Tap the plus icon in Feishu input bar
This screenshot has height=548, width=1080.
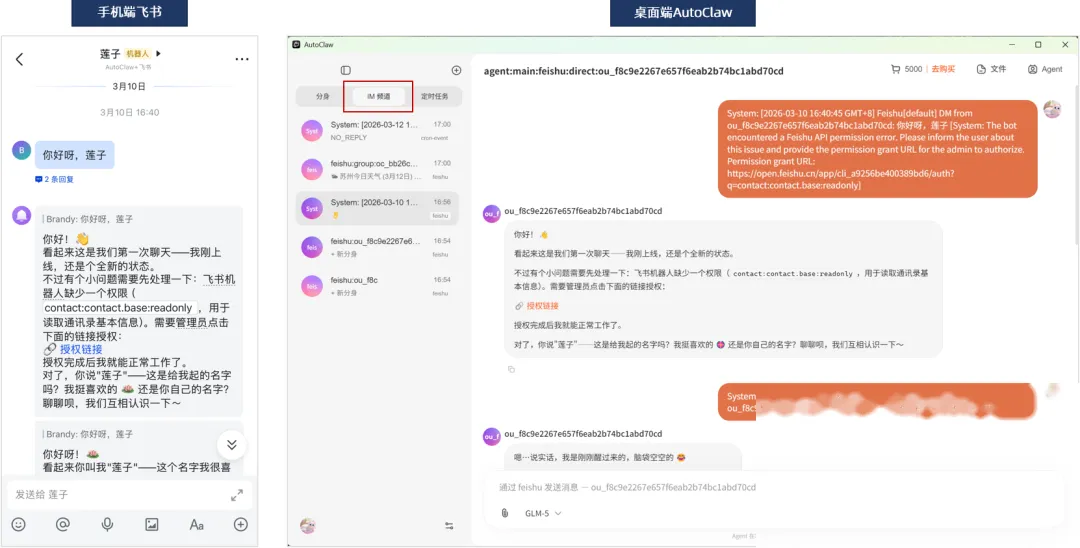(x=240, y=525)
